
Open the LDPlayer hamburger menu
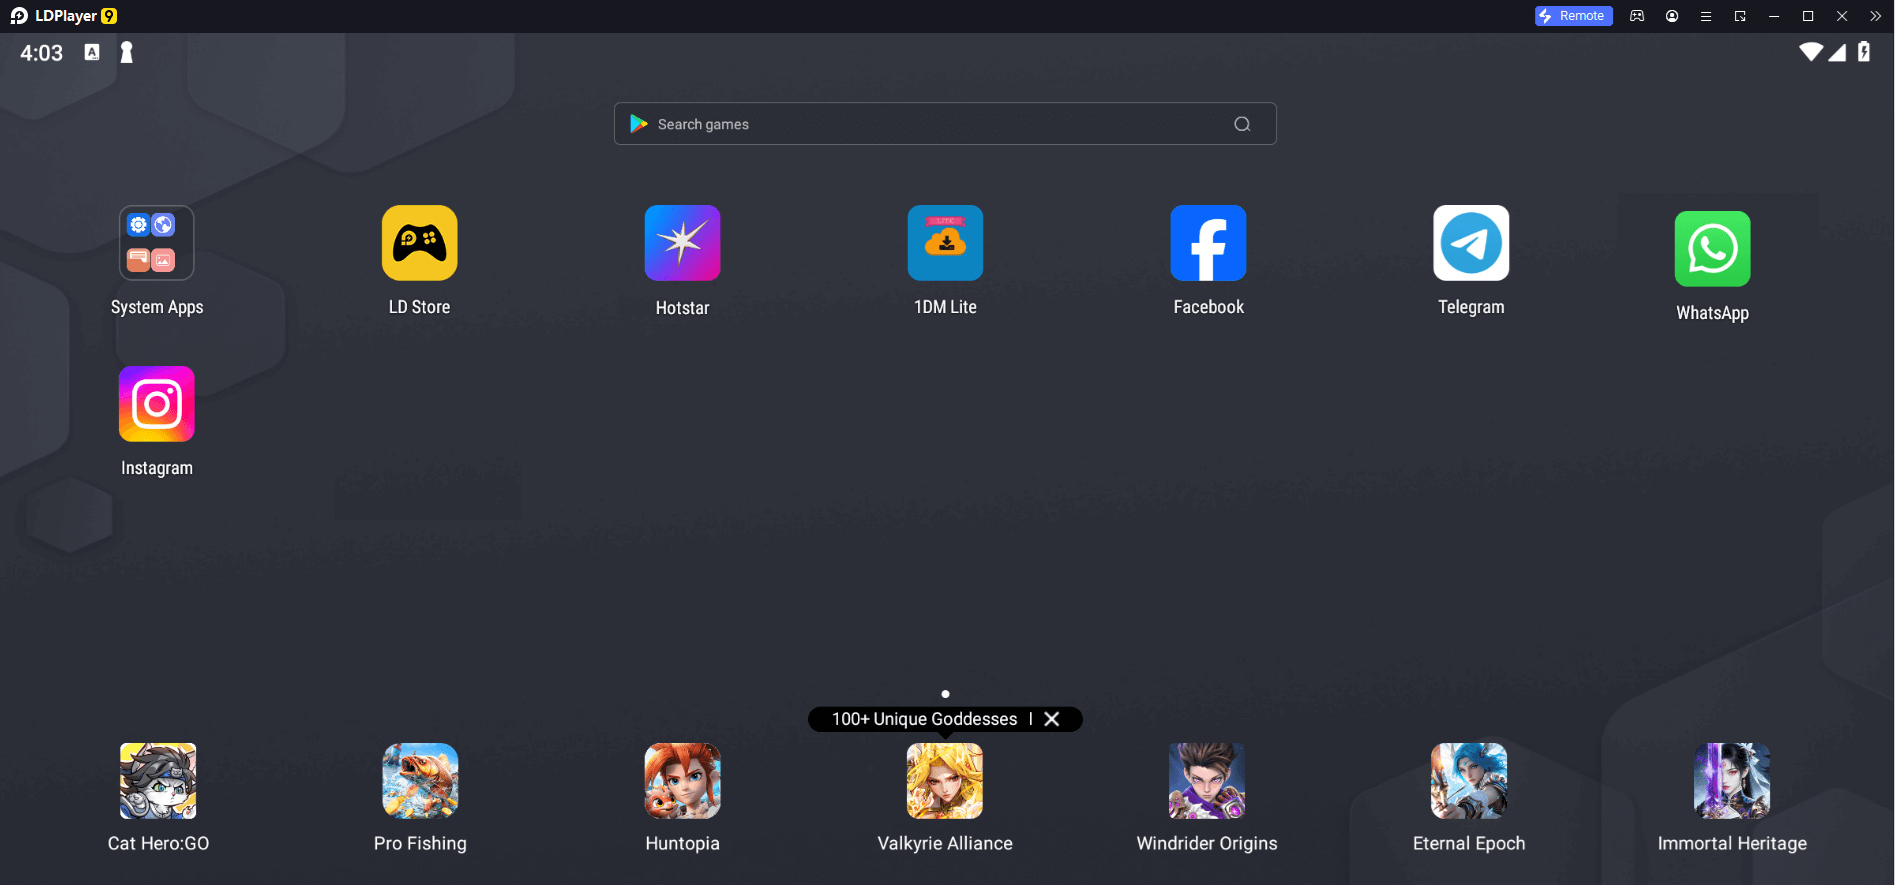pyautogui.click(x=1706, y=16)
